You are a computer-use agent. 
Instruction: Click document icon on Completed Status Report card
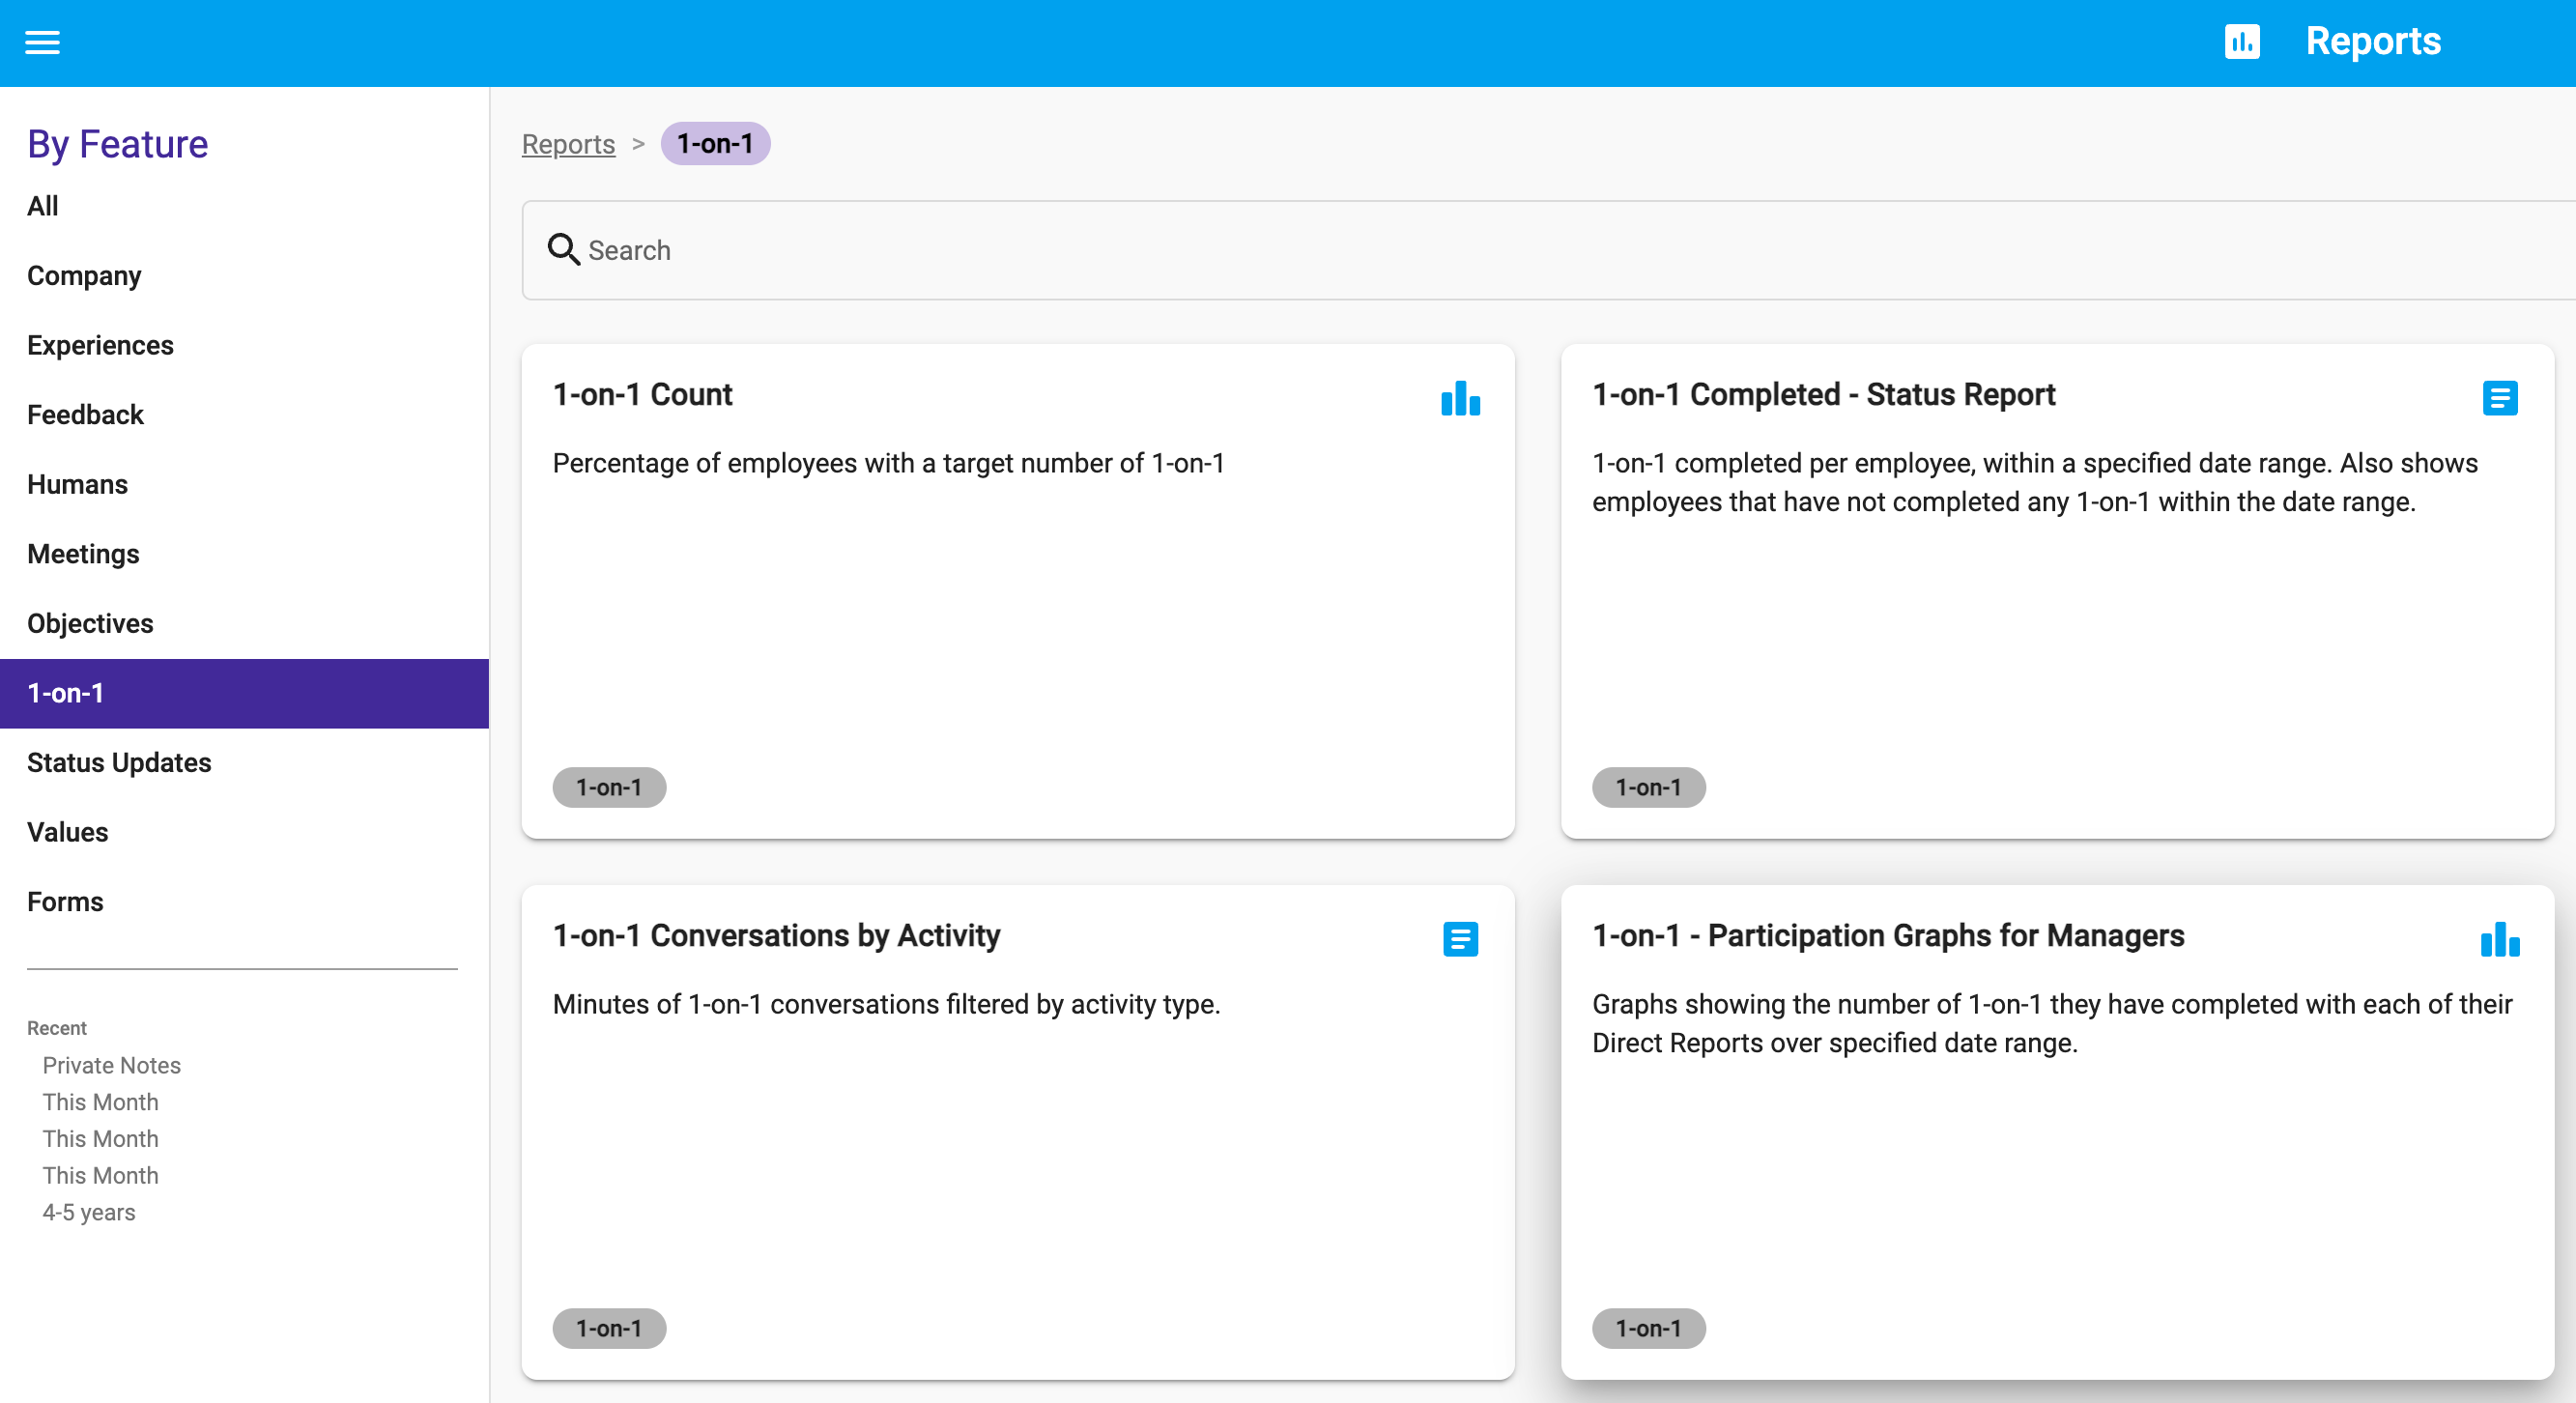2499,398
